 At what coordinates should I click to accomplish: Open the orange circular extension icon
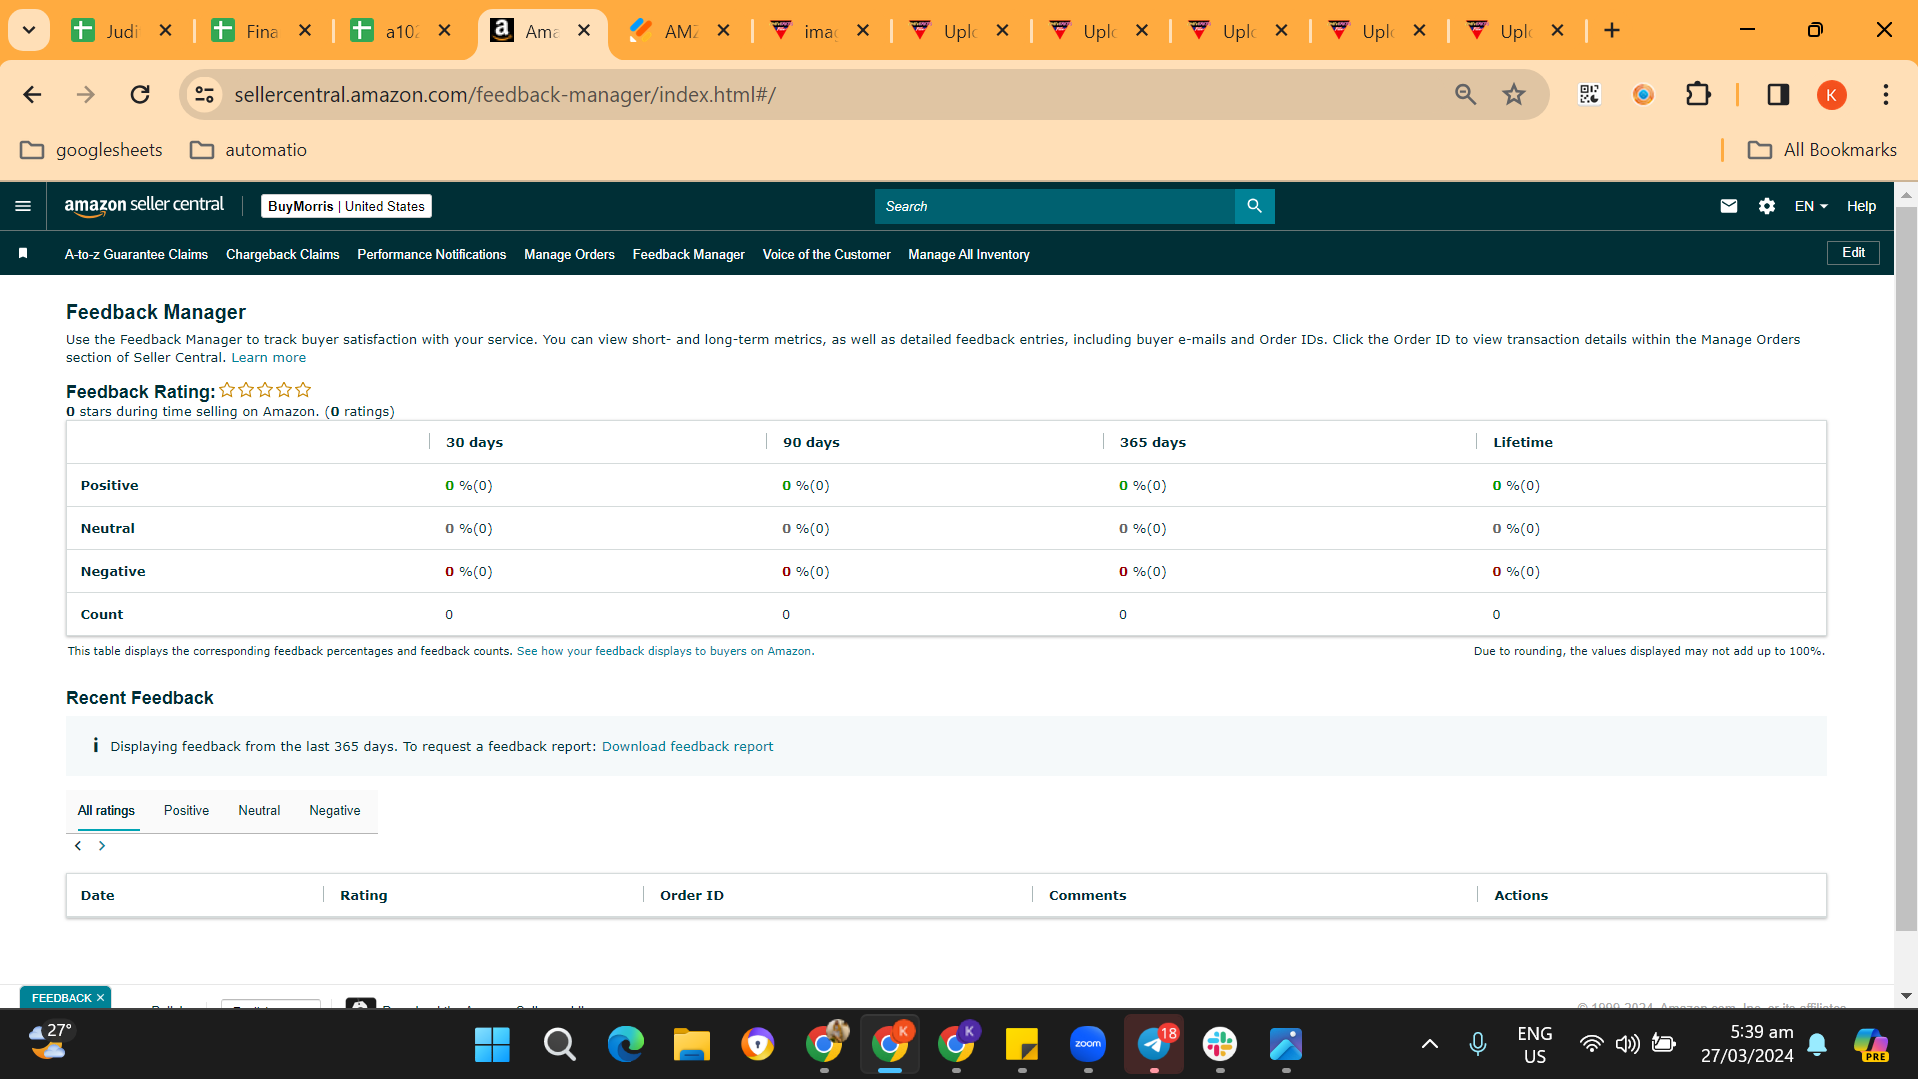[1643, 95]
